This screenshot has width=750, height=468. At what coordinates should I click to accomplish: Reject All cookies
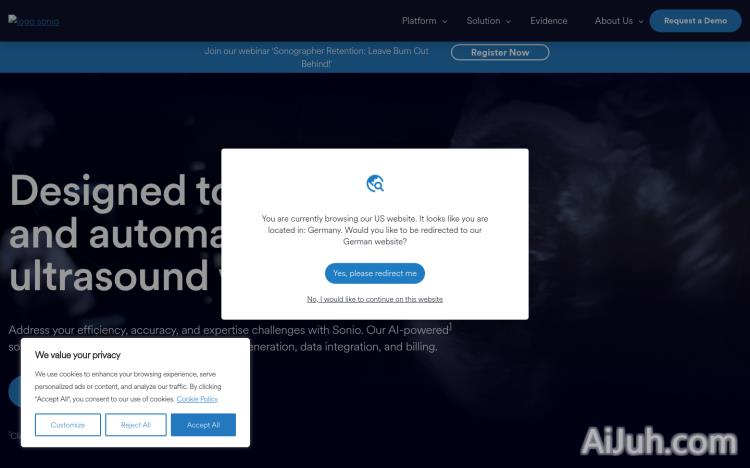coord(136,425)
